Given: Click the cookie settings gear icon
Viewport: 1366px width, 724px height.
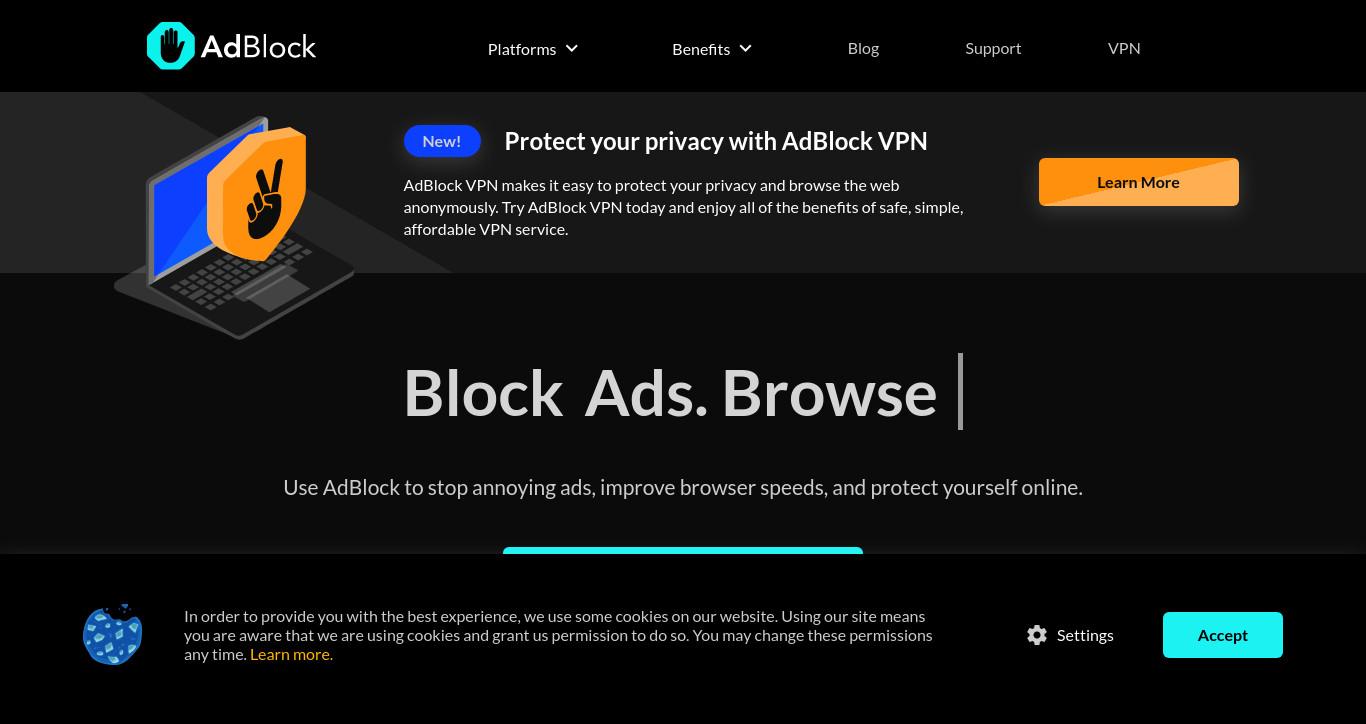Looking at the screenshot, I should point(1037,635).
